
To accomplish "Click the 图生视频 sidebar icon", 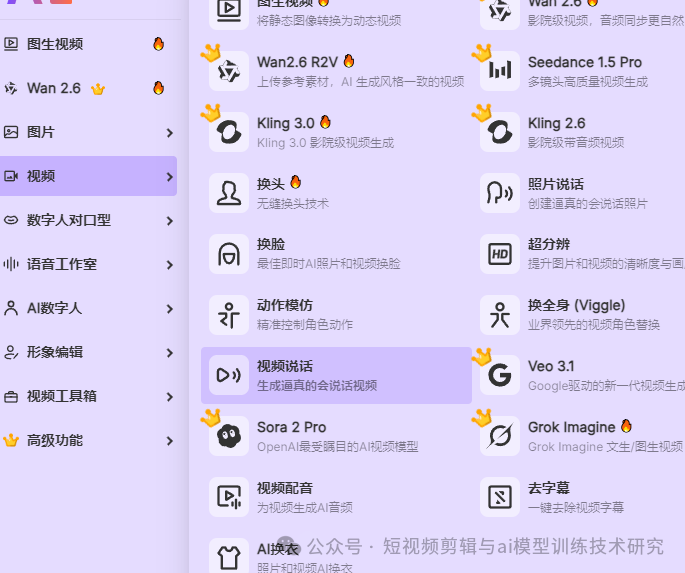I will (11, 44).
